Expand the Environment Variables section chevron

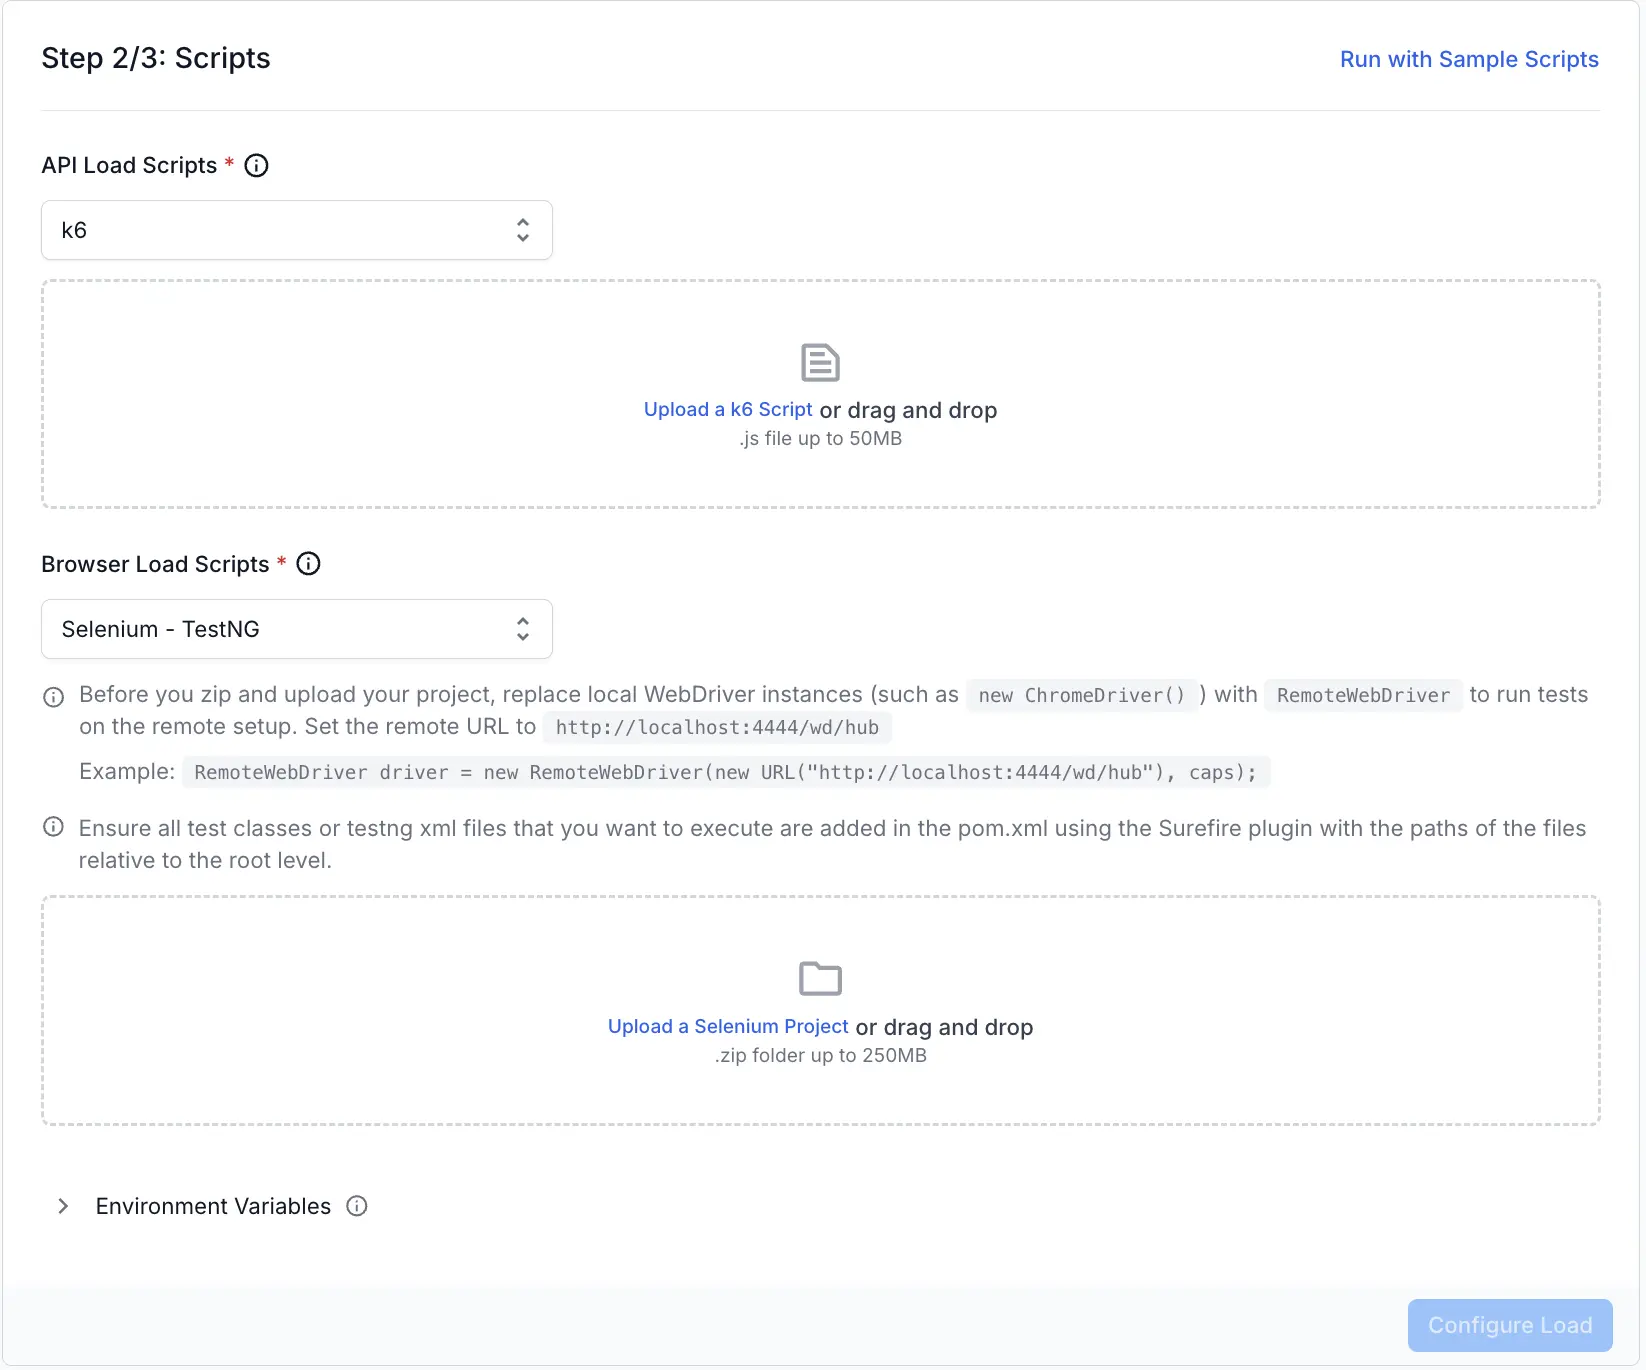pyautogui.click(x=63, y=1206)
